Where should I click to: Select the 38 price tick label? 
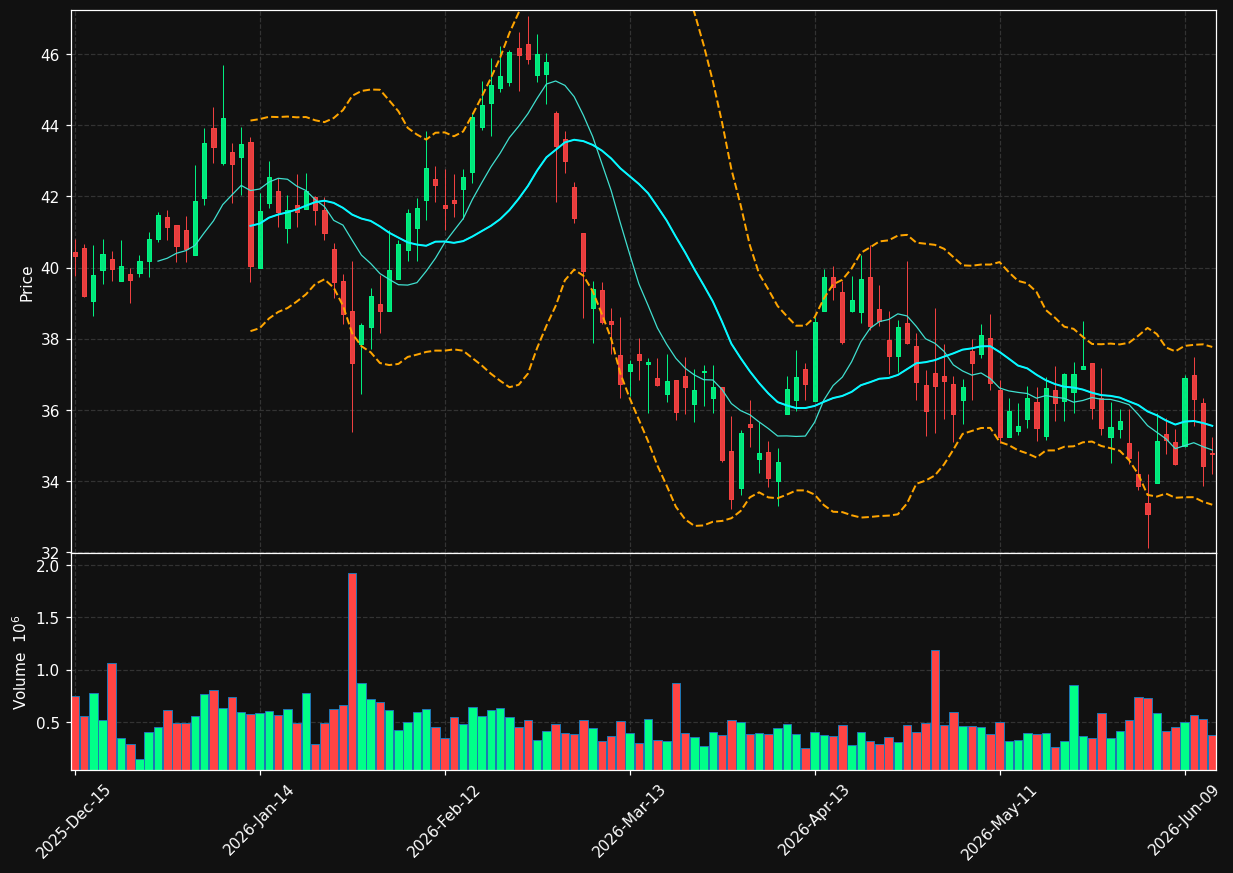pyautogui.click(x=49, y=340)
